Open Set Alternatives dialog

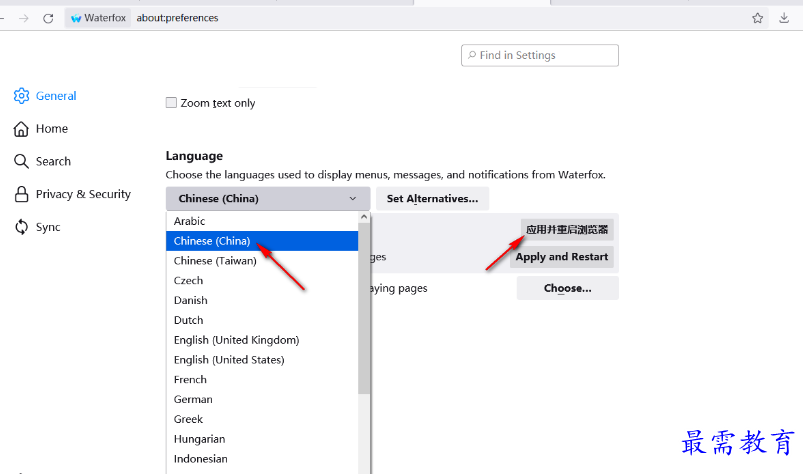[x=432, y=199]
